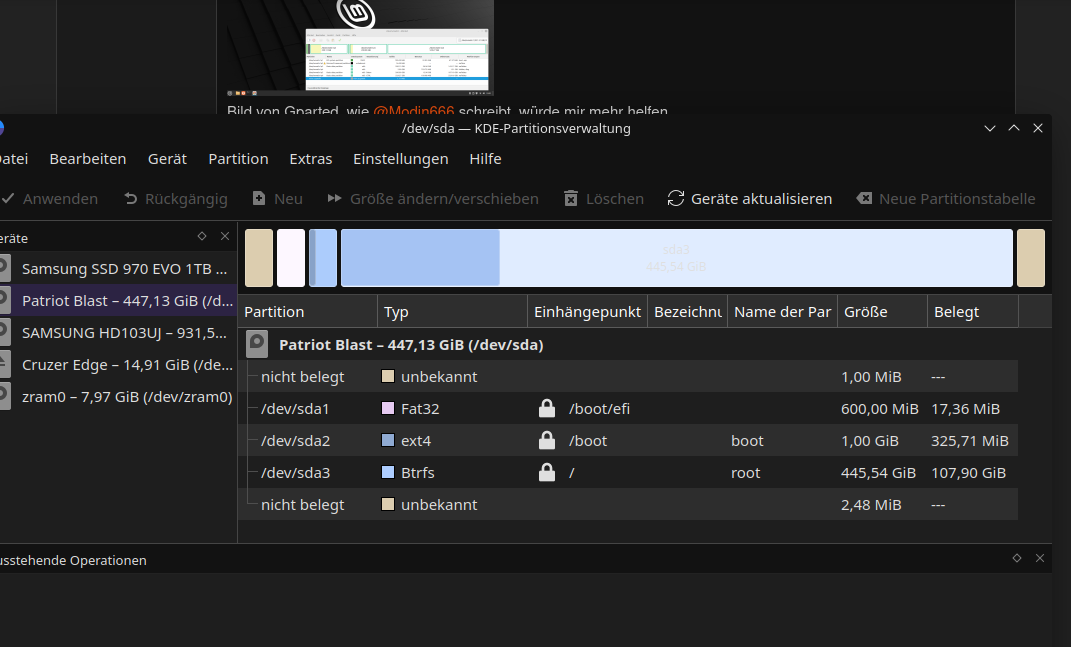Open GParted thumbnail in the forum page behind
Image resolution: width=1071 pixels, height=647 pixels.
pos(360,48)
